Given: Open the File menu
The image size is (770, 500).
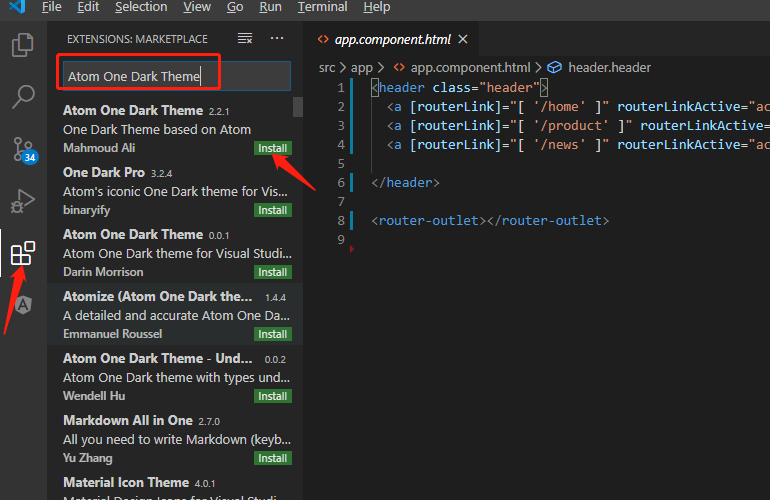Looking at the screenshot, I should pos(52,7).
